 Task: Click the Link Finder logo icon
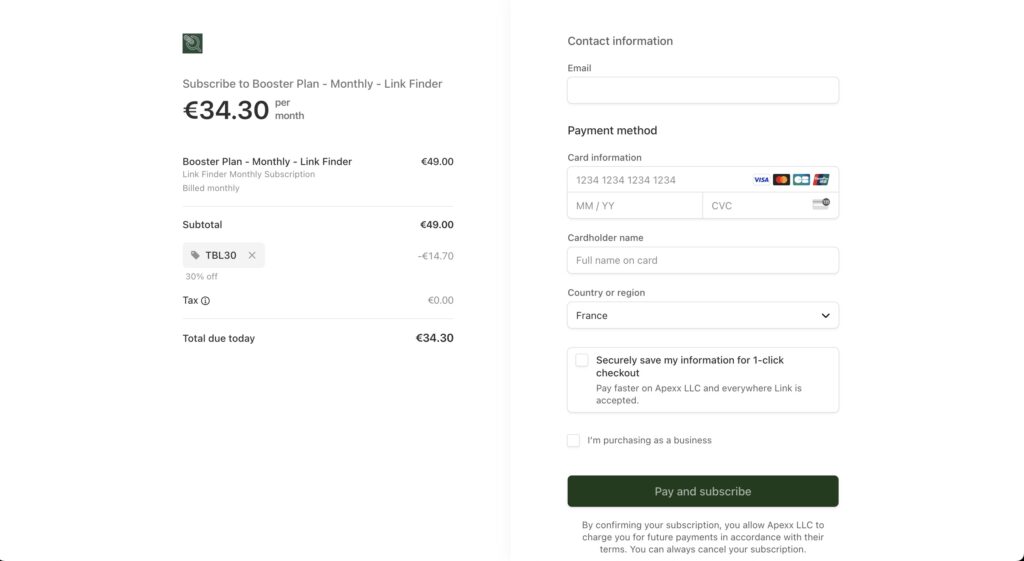click(192, 43)
